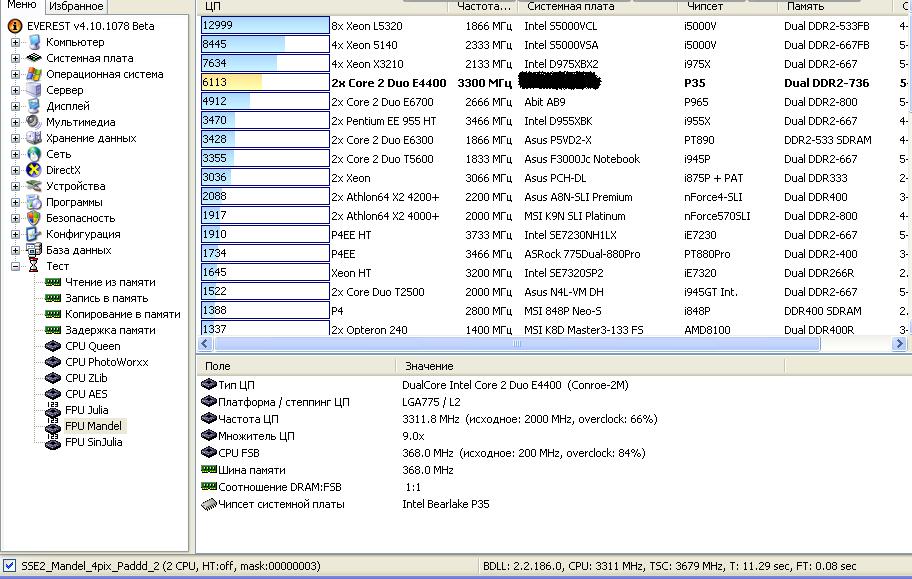The height and width of the screenshot is (579, 912).
Task: Click the EVEREST info icon in tree
Action: pos(15,26)
